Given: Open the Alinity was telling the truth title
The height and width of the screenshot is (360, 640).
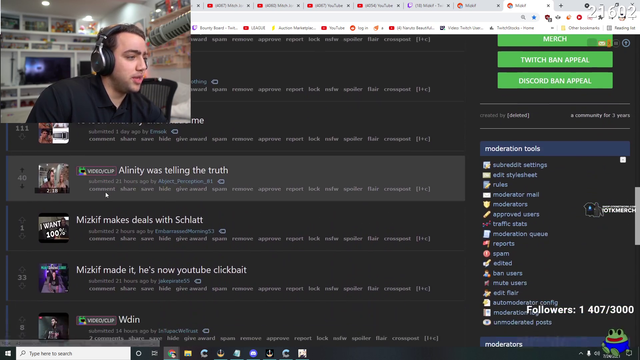Looking at the screenshot, I should point(173,170).
